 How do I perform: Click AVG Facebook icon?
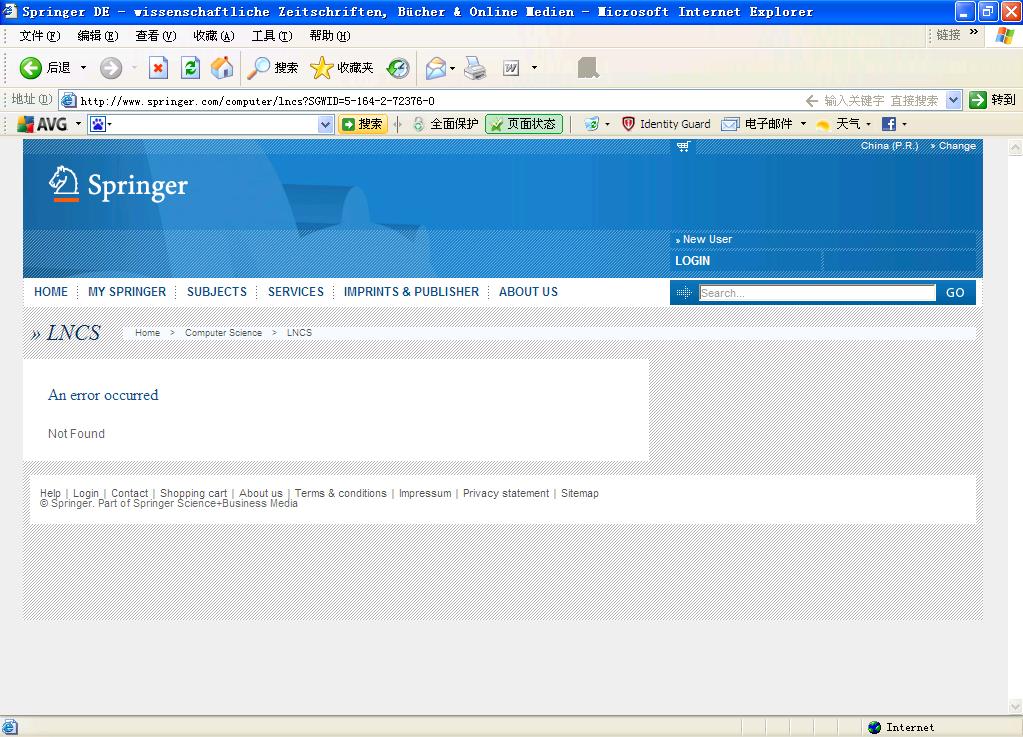(x=889, y=124)
